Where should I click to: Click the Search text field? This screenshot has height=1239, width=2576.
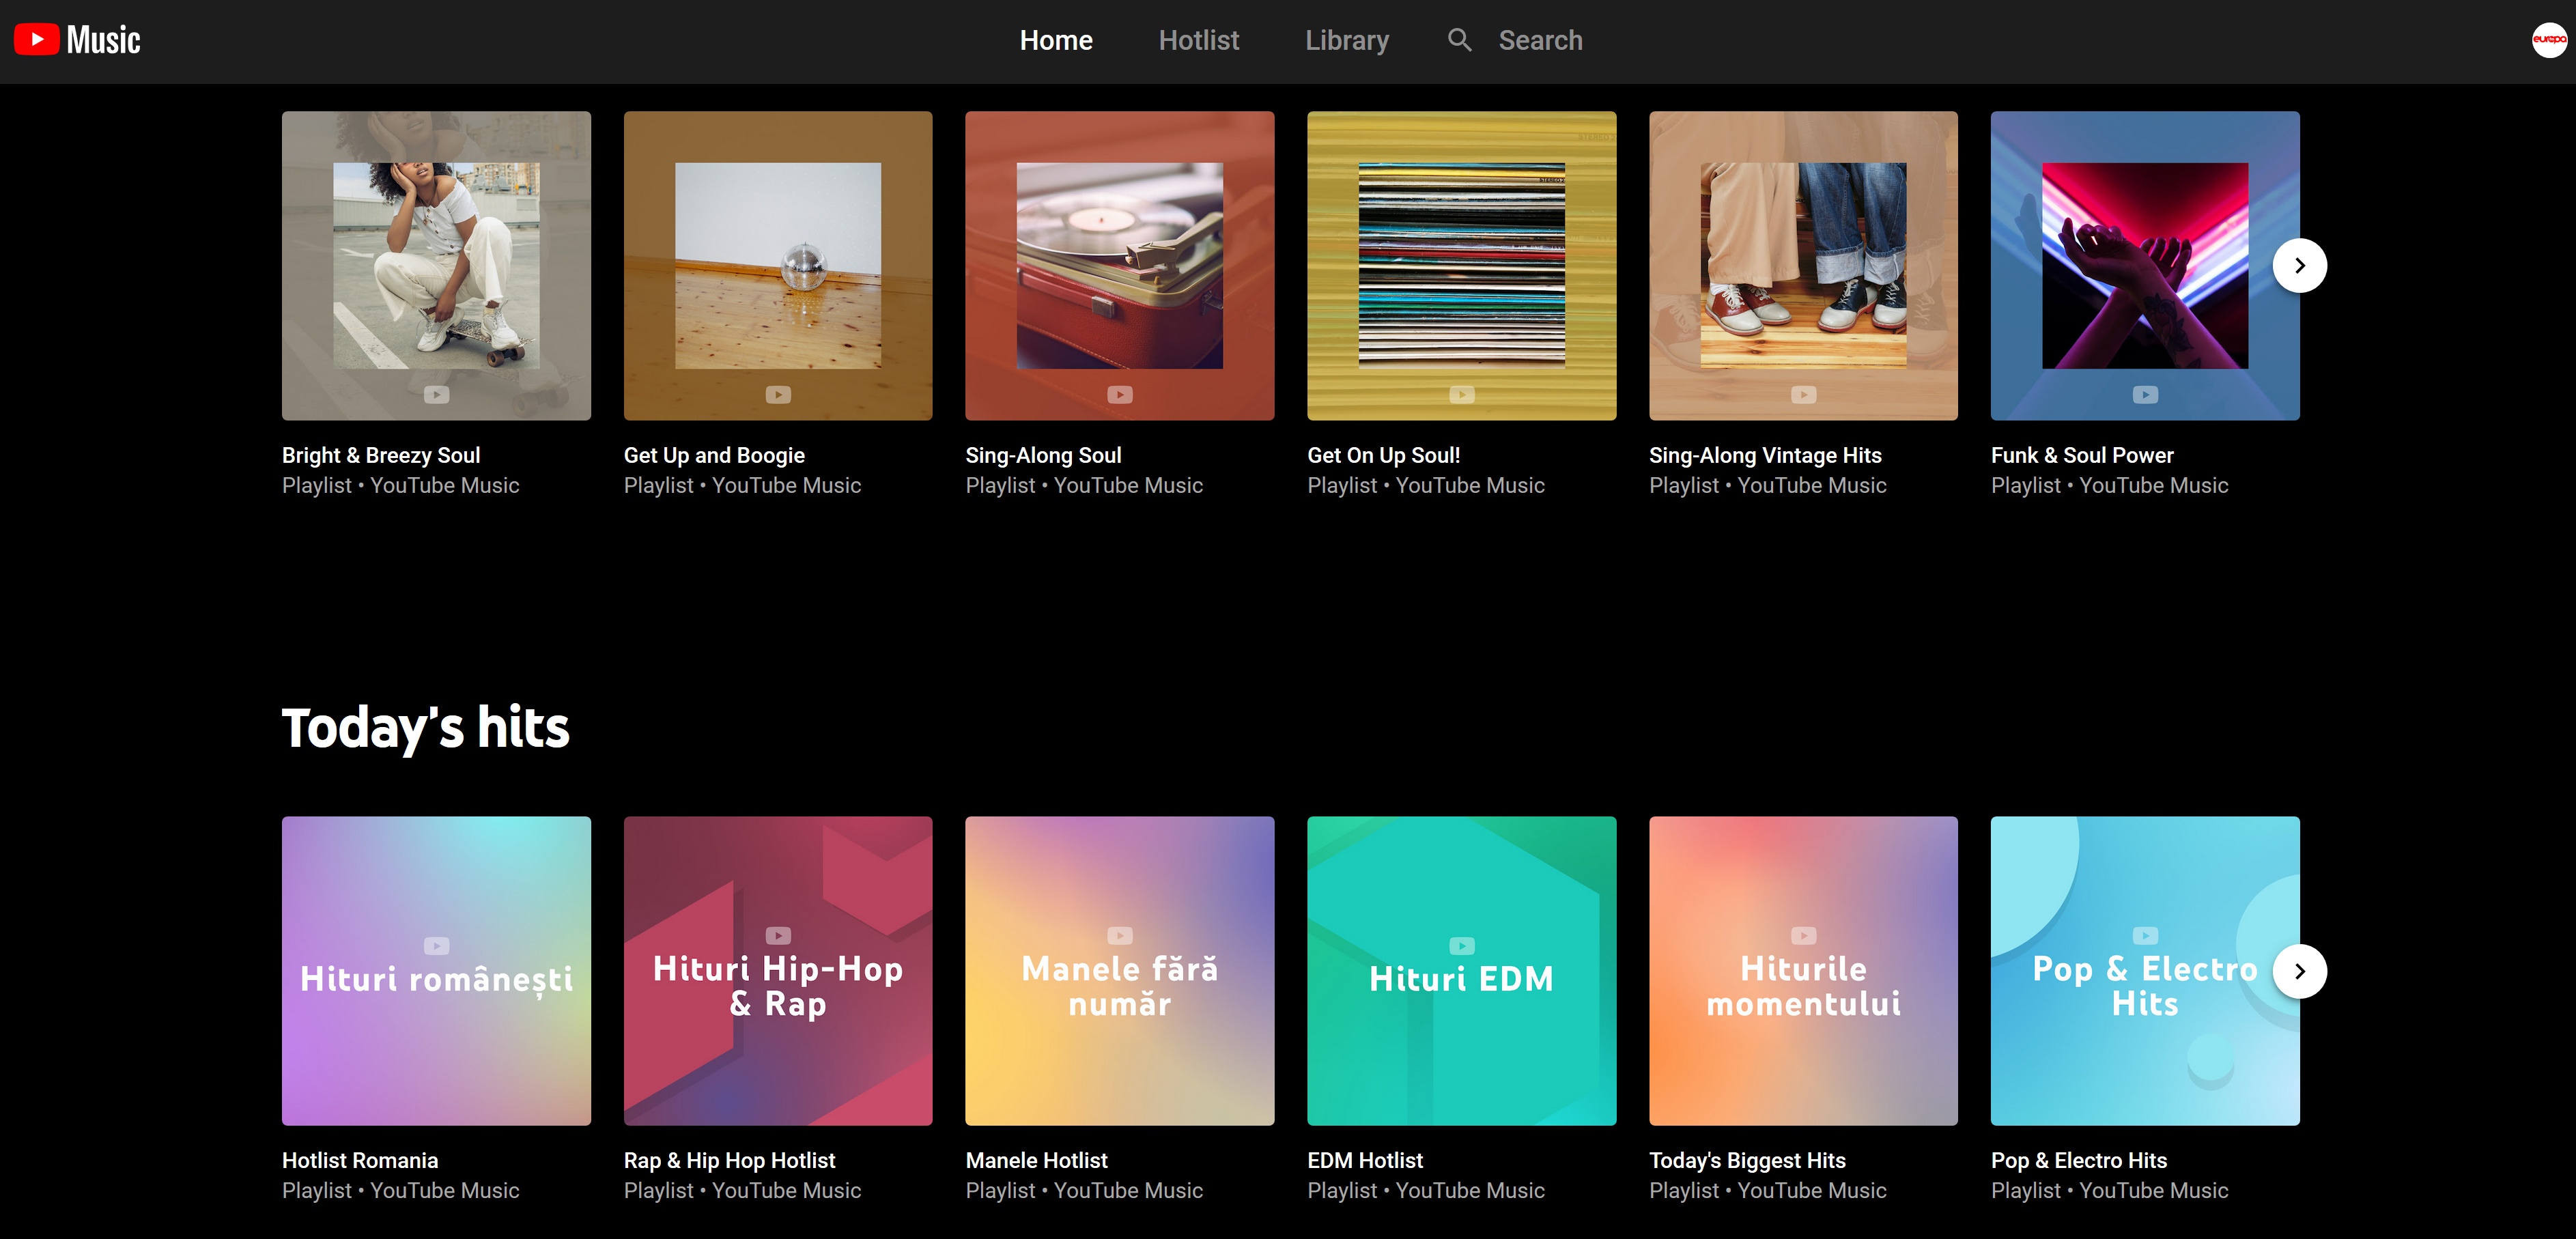coord(1540,40)
